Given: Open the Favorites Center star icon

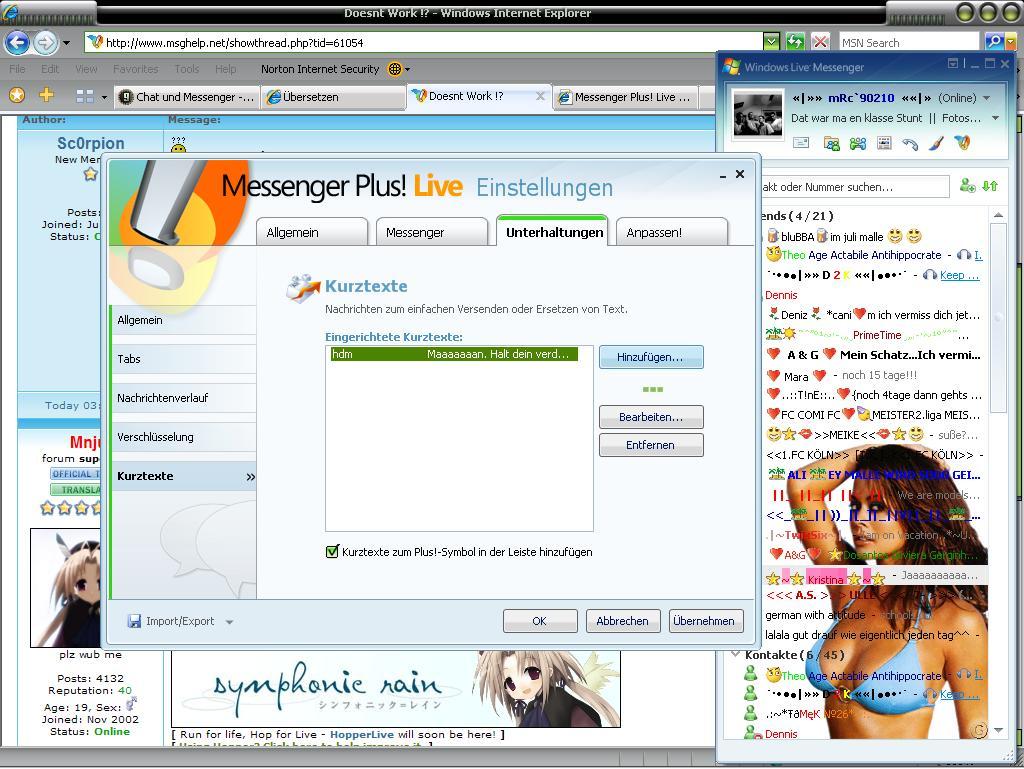Looking at the screenshot, I should coord(17,96).
